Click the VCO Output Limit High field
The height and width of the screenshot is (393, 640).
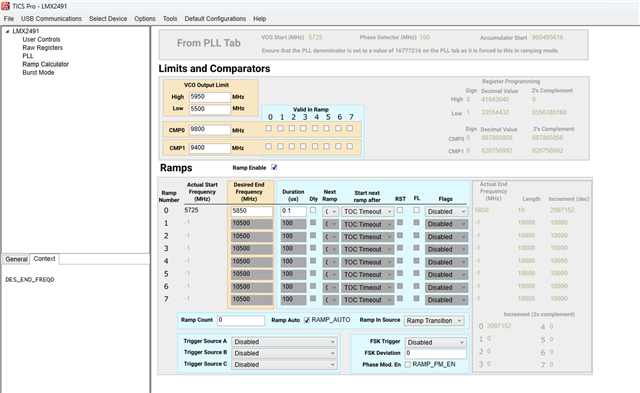pyautogui.click(x=210, y=97)
